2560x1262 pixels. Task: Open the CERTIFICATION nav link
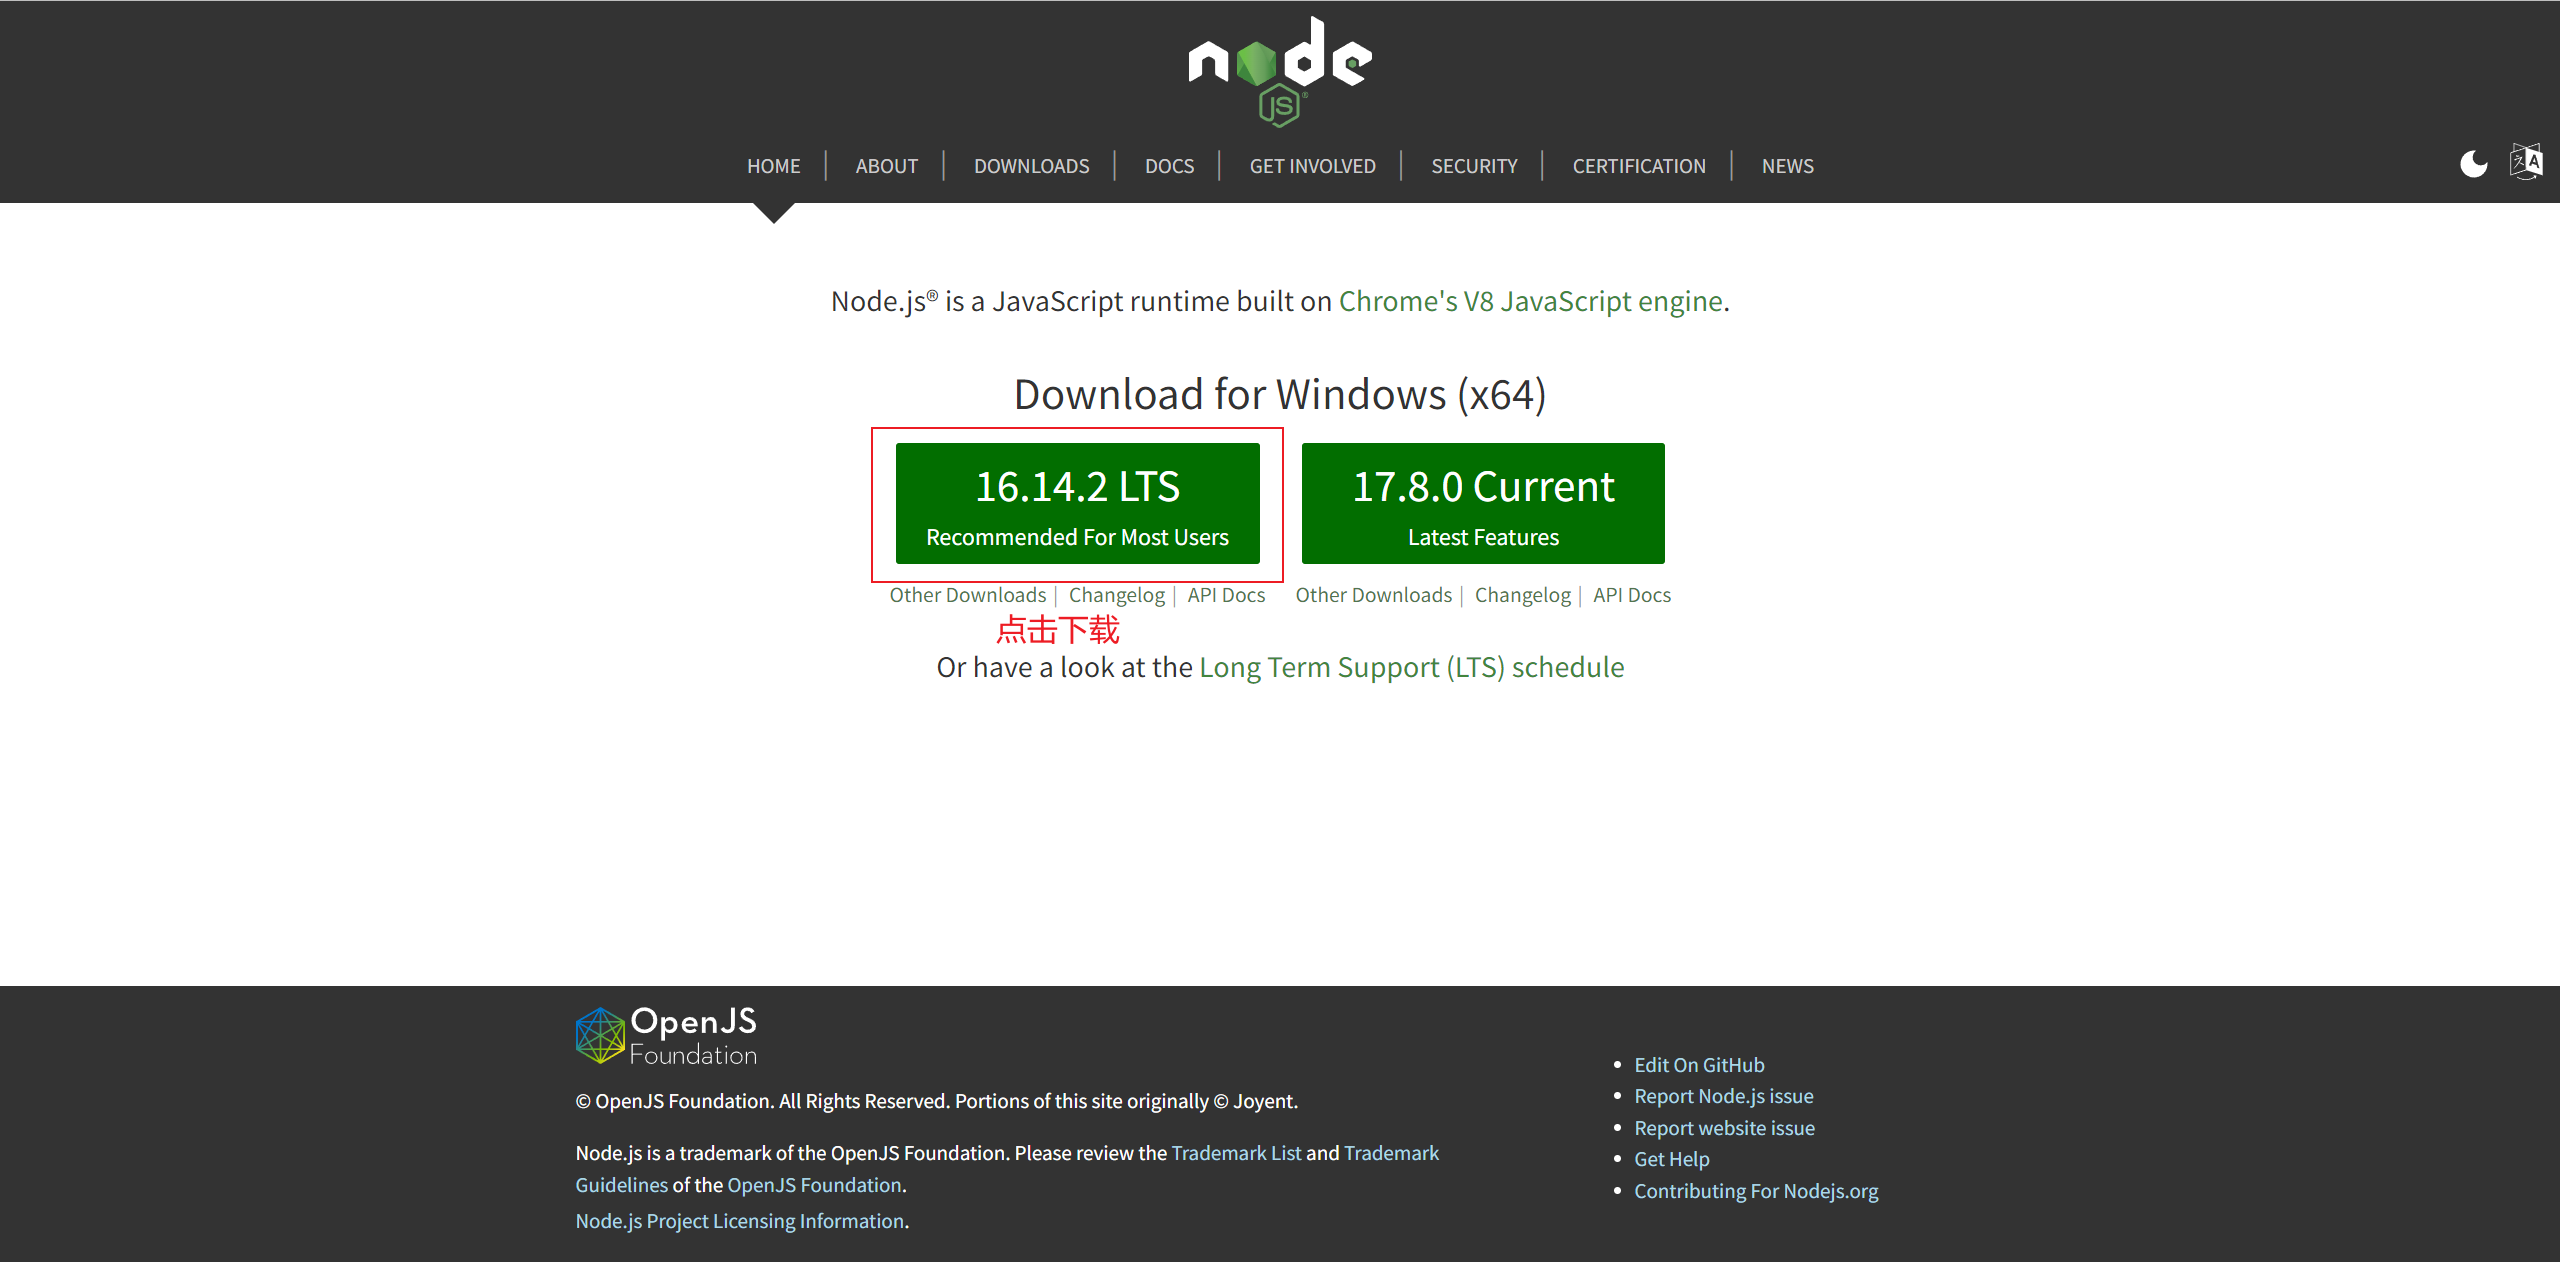(1638, 166)
